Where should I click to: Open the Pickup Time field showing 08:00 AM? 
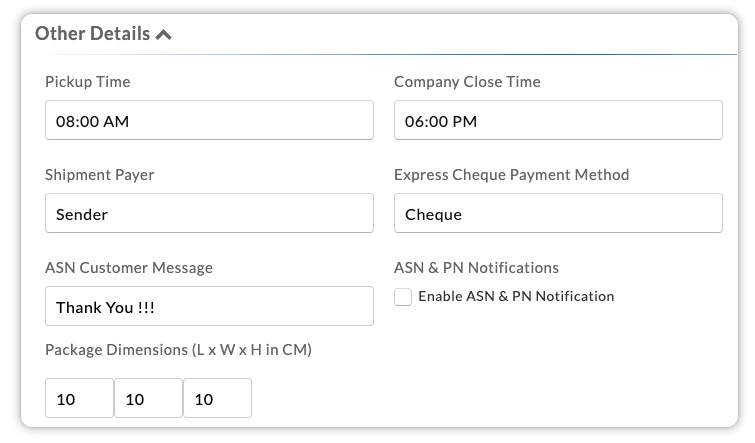click(209, 120)
